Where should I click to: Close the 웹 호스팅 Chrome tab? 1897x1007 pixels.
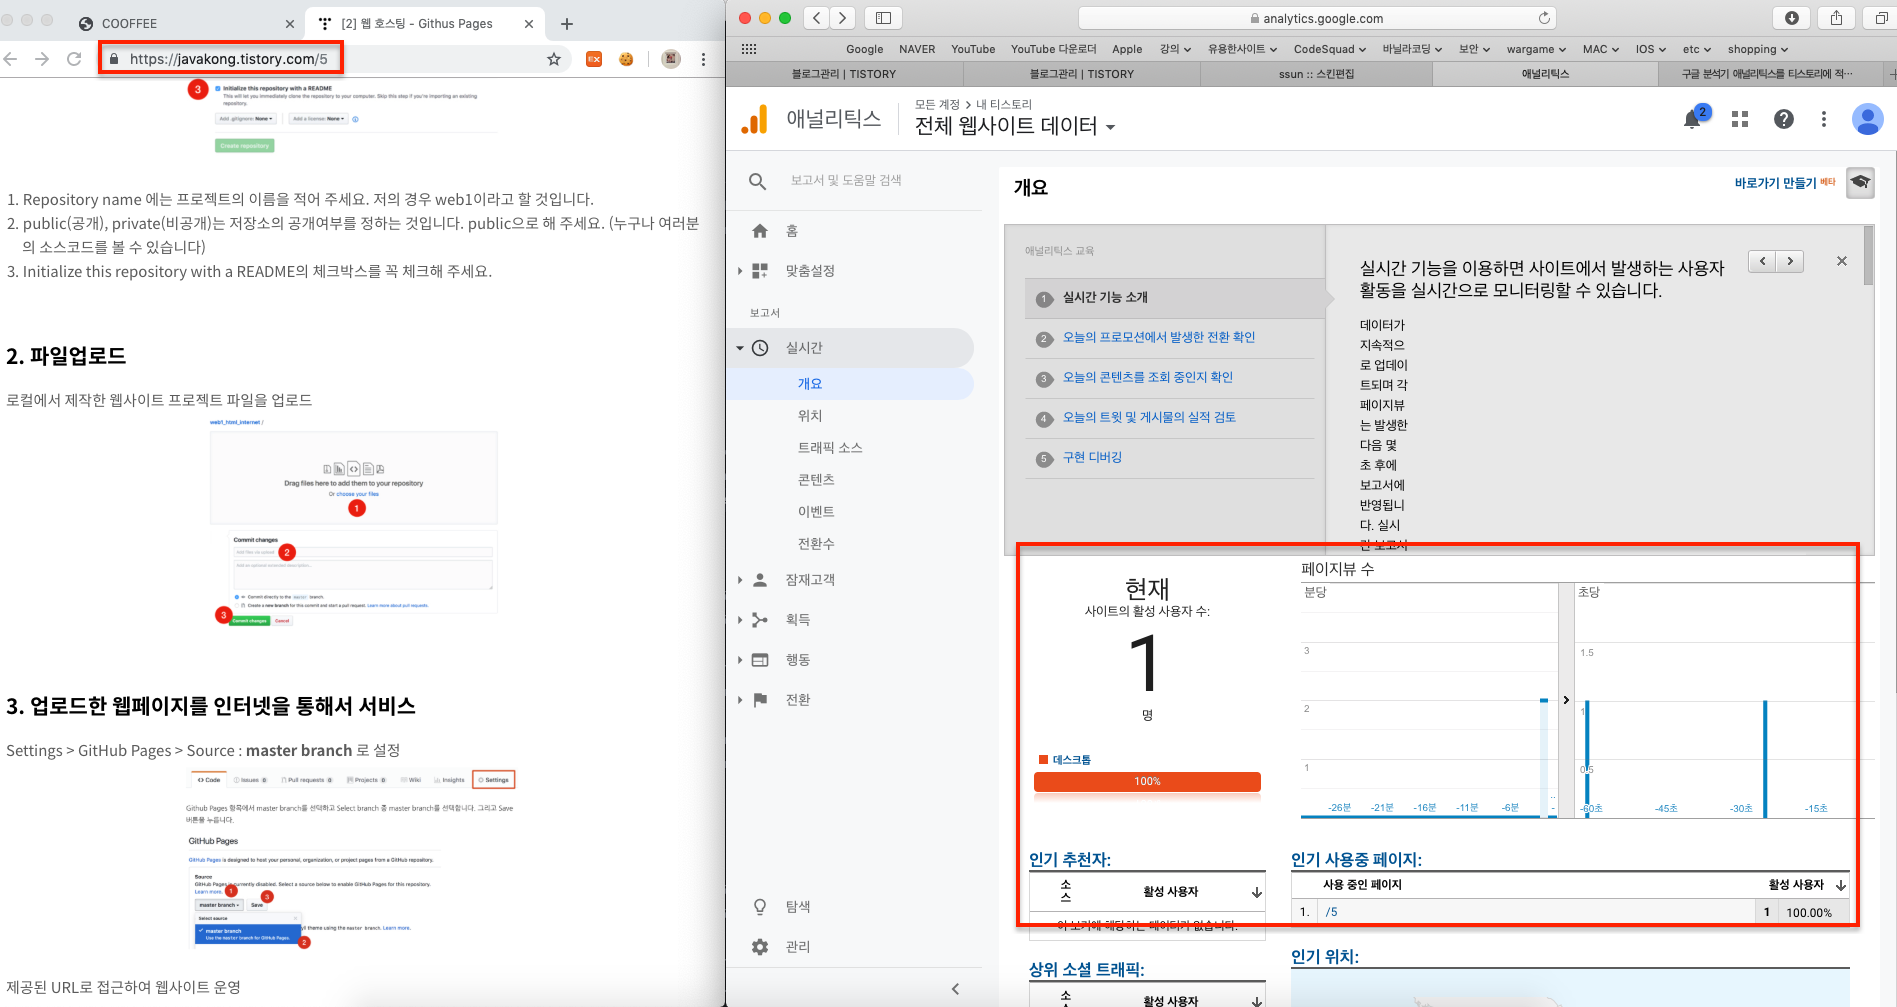click(x=529, y=23)
